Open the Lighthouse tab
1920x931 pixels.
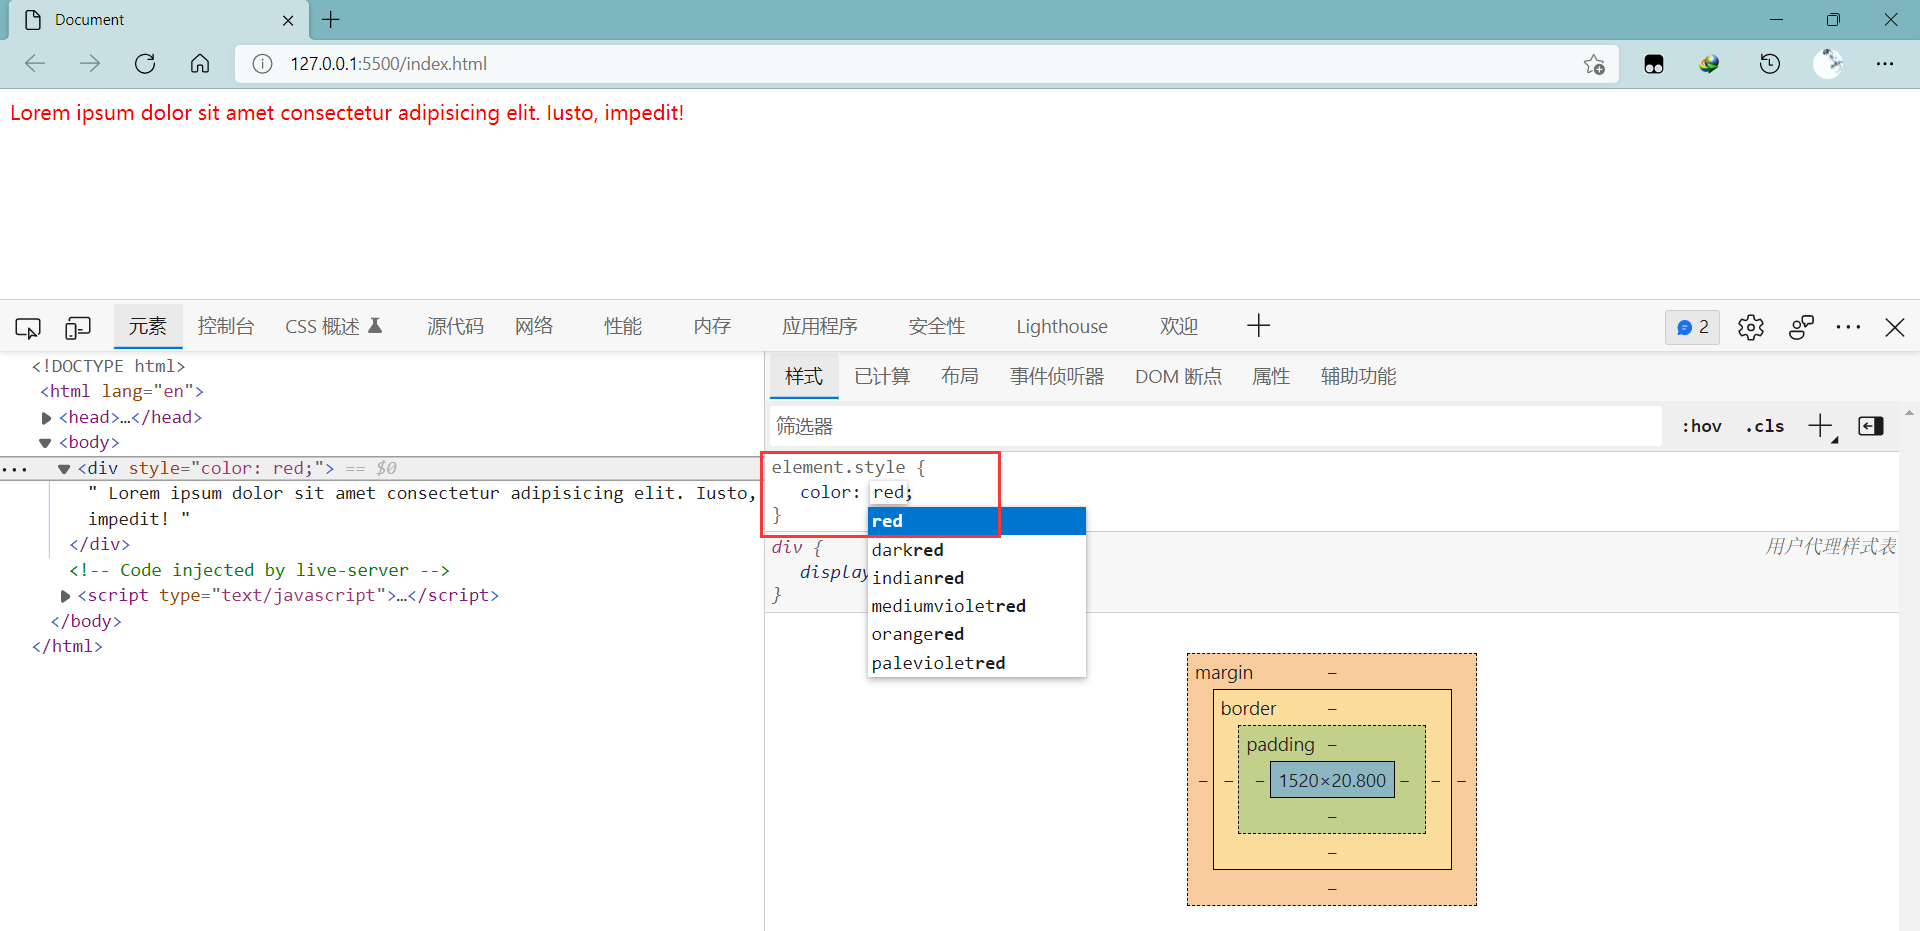pos(1062,327)
